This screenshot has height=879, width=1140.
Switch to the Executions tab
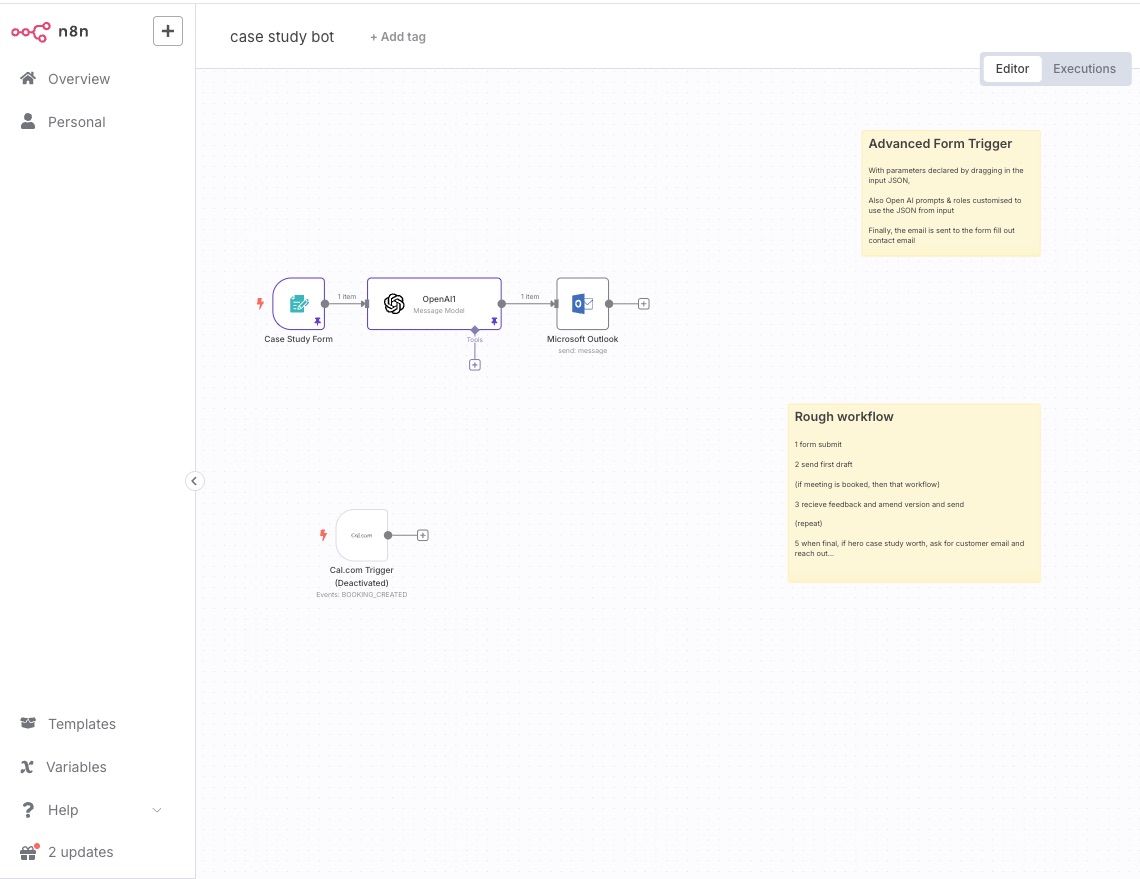(1084, 69)
